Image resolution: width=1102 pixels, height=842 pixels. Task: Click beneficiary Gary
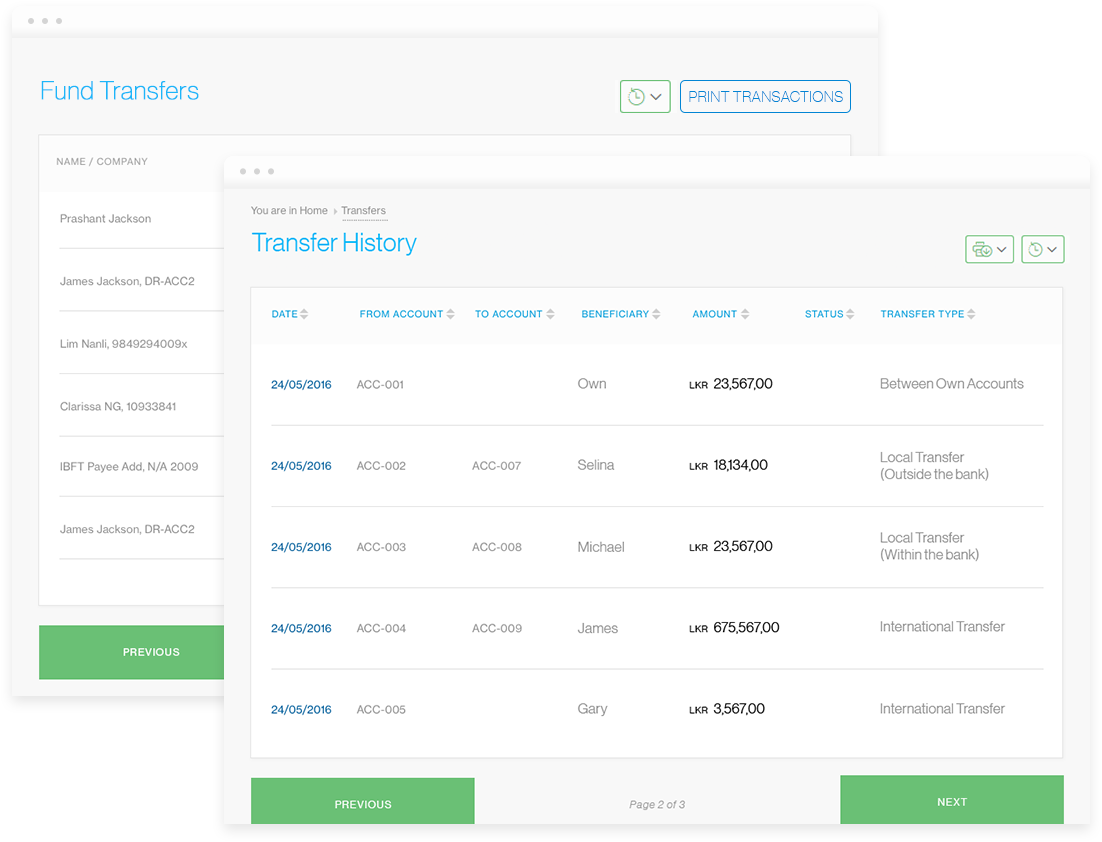click(592, 709)
